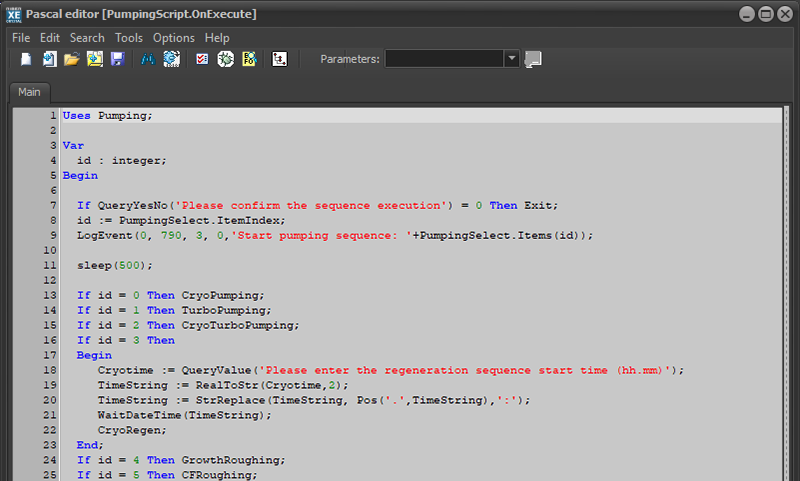Click inside the Parameters combo box
This screenshot has width=800, height=481.
[x=444, y=59]
